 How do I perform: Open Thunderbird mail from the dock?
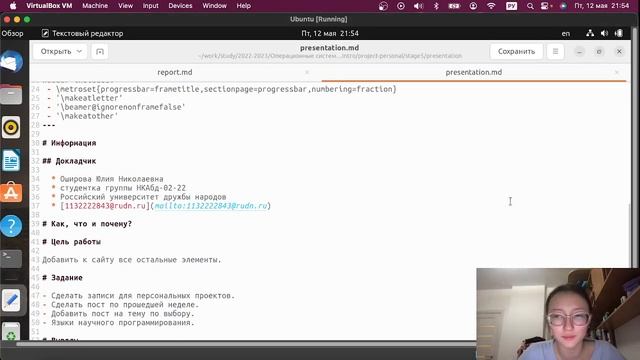coord(11,62)
